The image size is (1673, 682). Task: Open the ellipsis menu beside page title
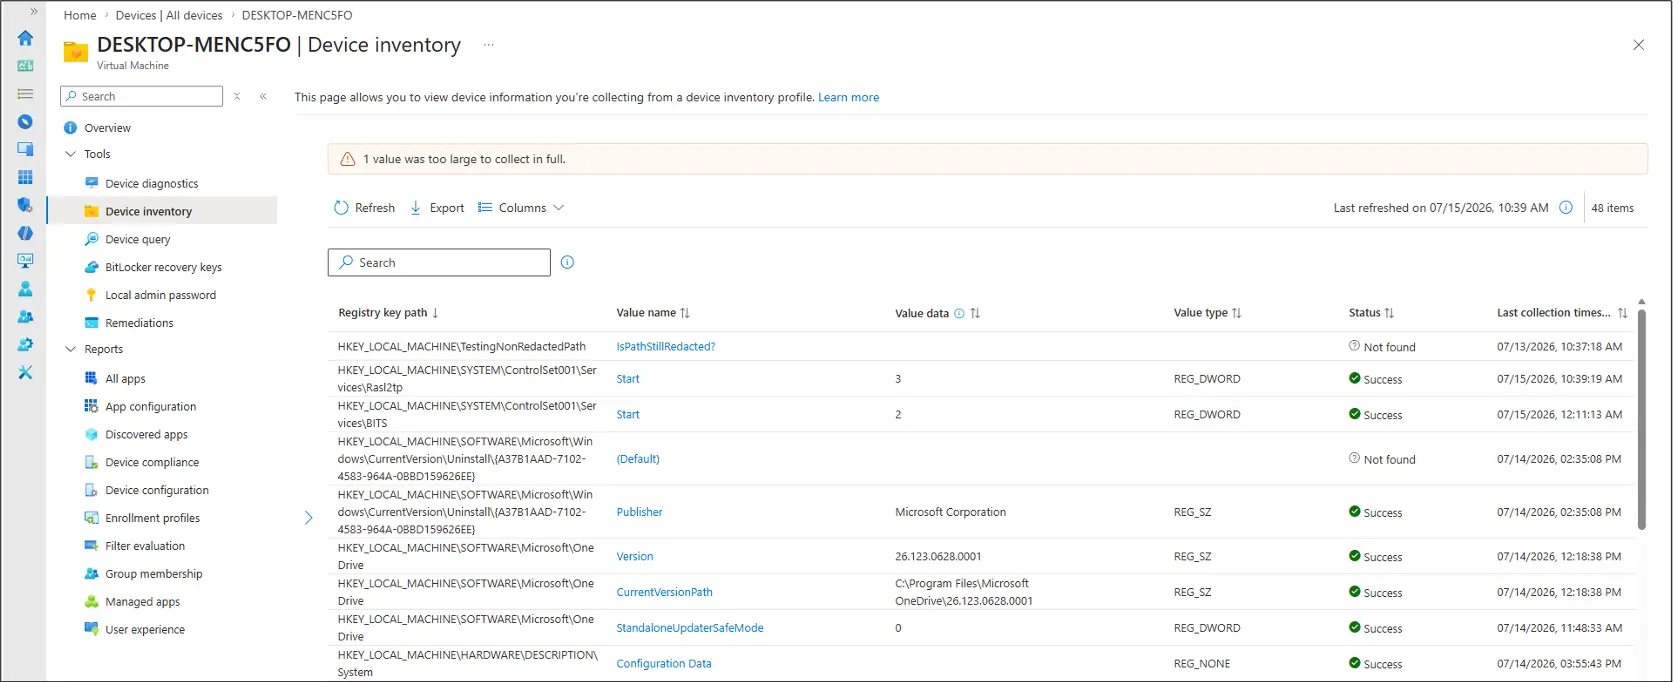click(x=489, y=45)
